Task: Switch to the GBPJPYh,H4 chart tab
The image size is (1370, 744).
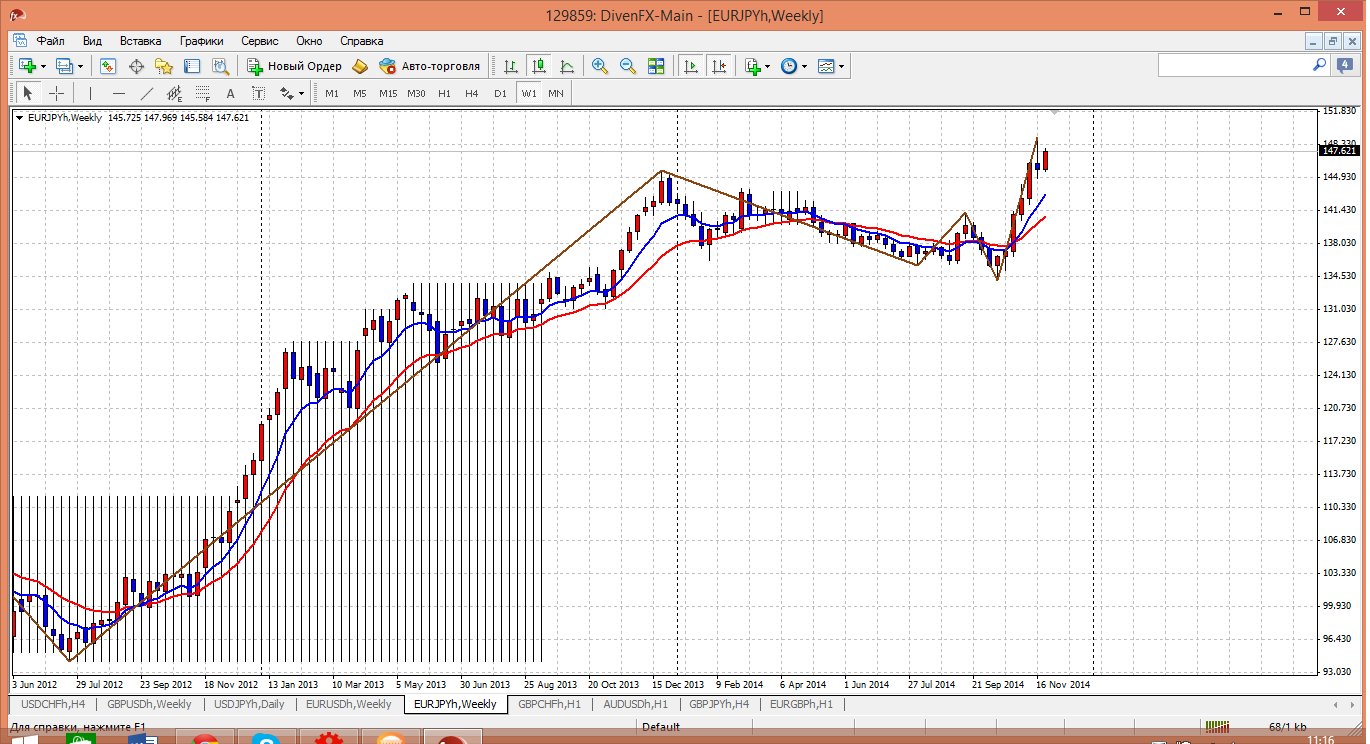Action: pyautogui.click(x=718, y=704)
